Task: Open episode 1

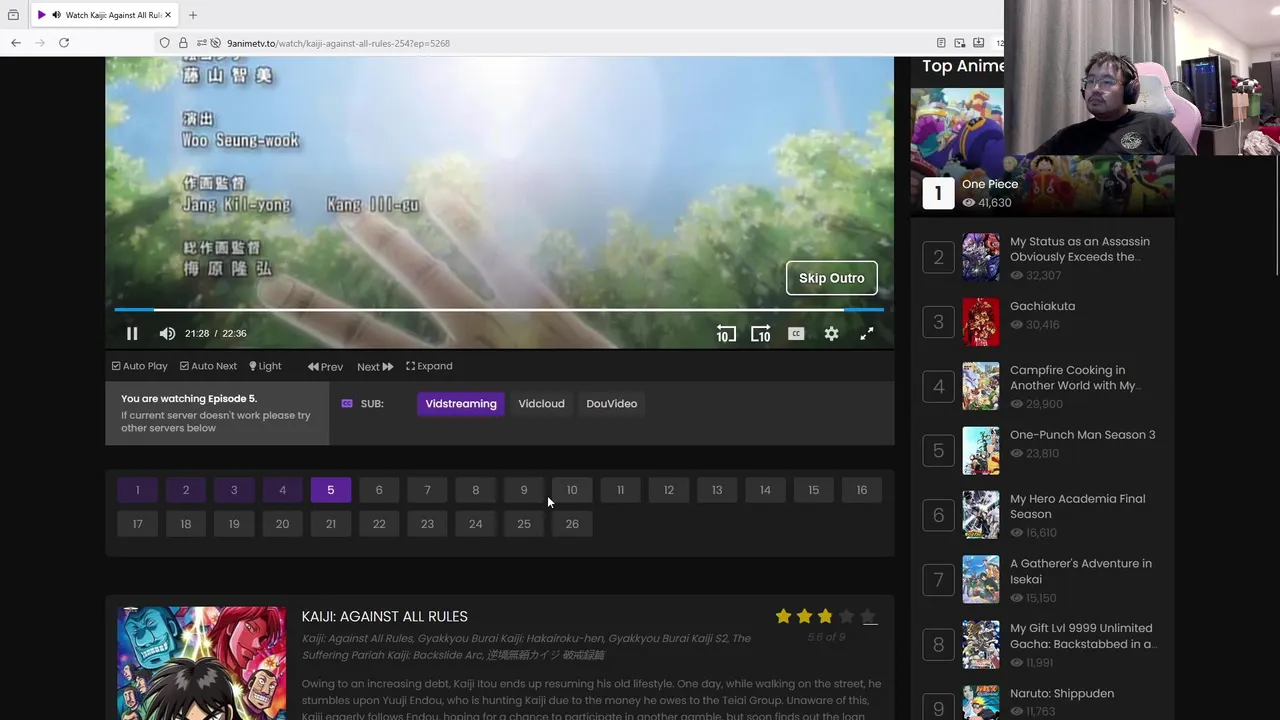Action: click(x=137, y=490)
